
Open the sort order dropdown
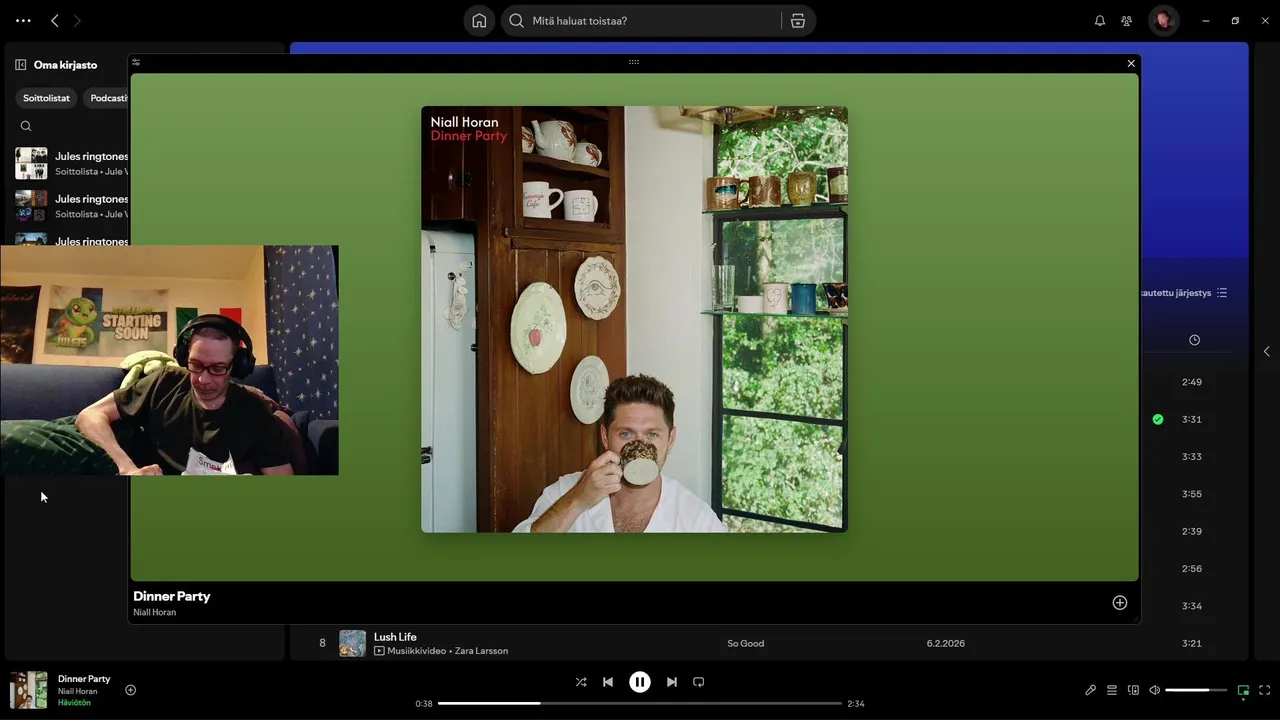pyautogui.click(x=1186, y=293)
